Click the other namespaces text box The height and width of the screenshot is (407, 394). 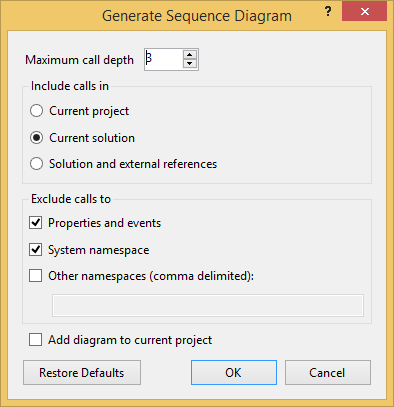click(x=208, y=305)
